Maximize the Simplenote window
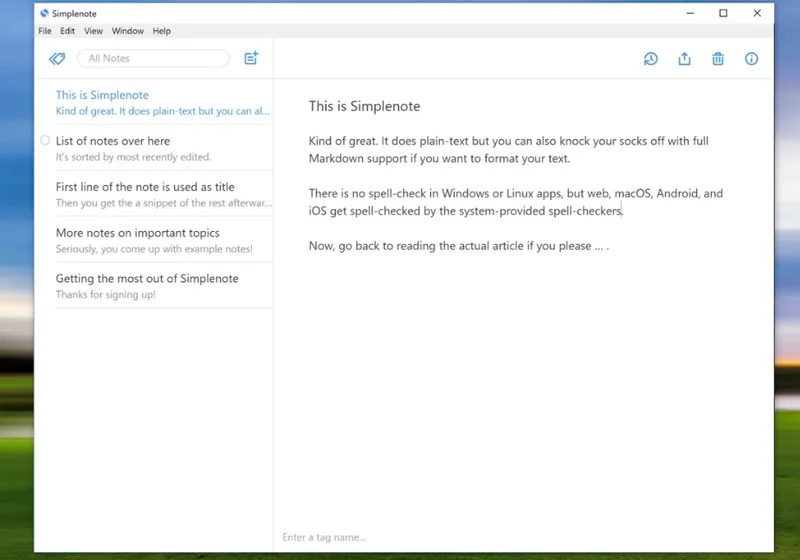Screen dimensions: 800x560 coord(723,13)
